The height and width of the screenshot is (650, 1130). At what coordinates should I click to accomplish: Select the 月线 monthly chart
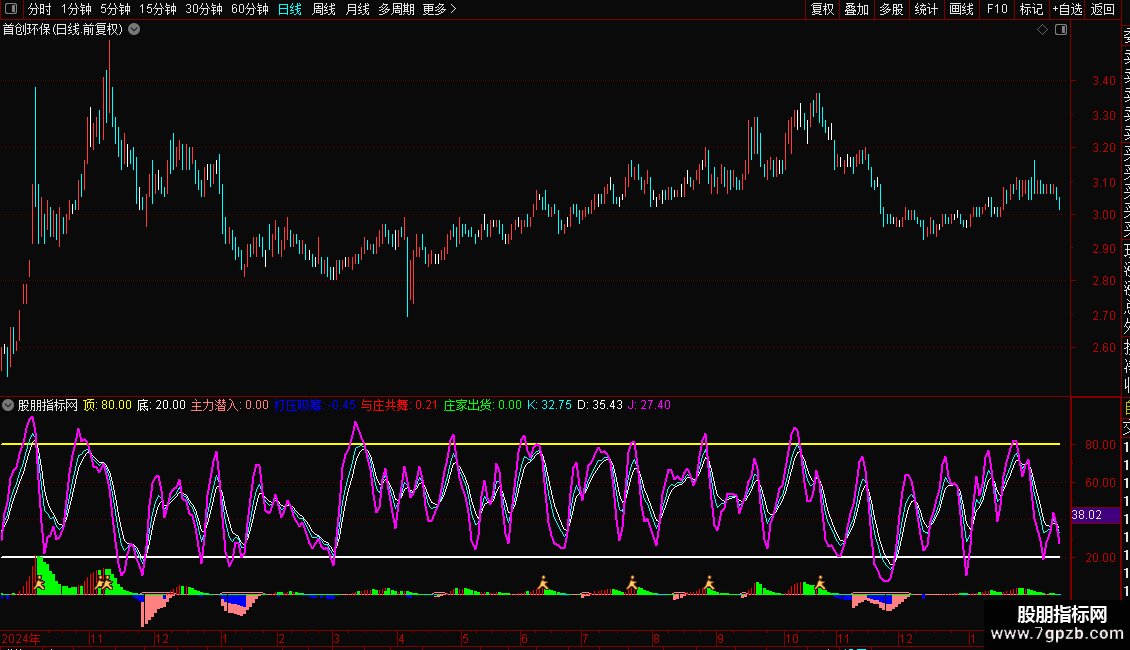point(357,9)
